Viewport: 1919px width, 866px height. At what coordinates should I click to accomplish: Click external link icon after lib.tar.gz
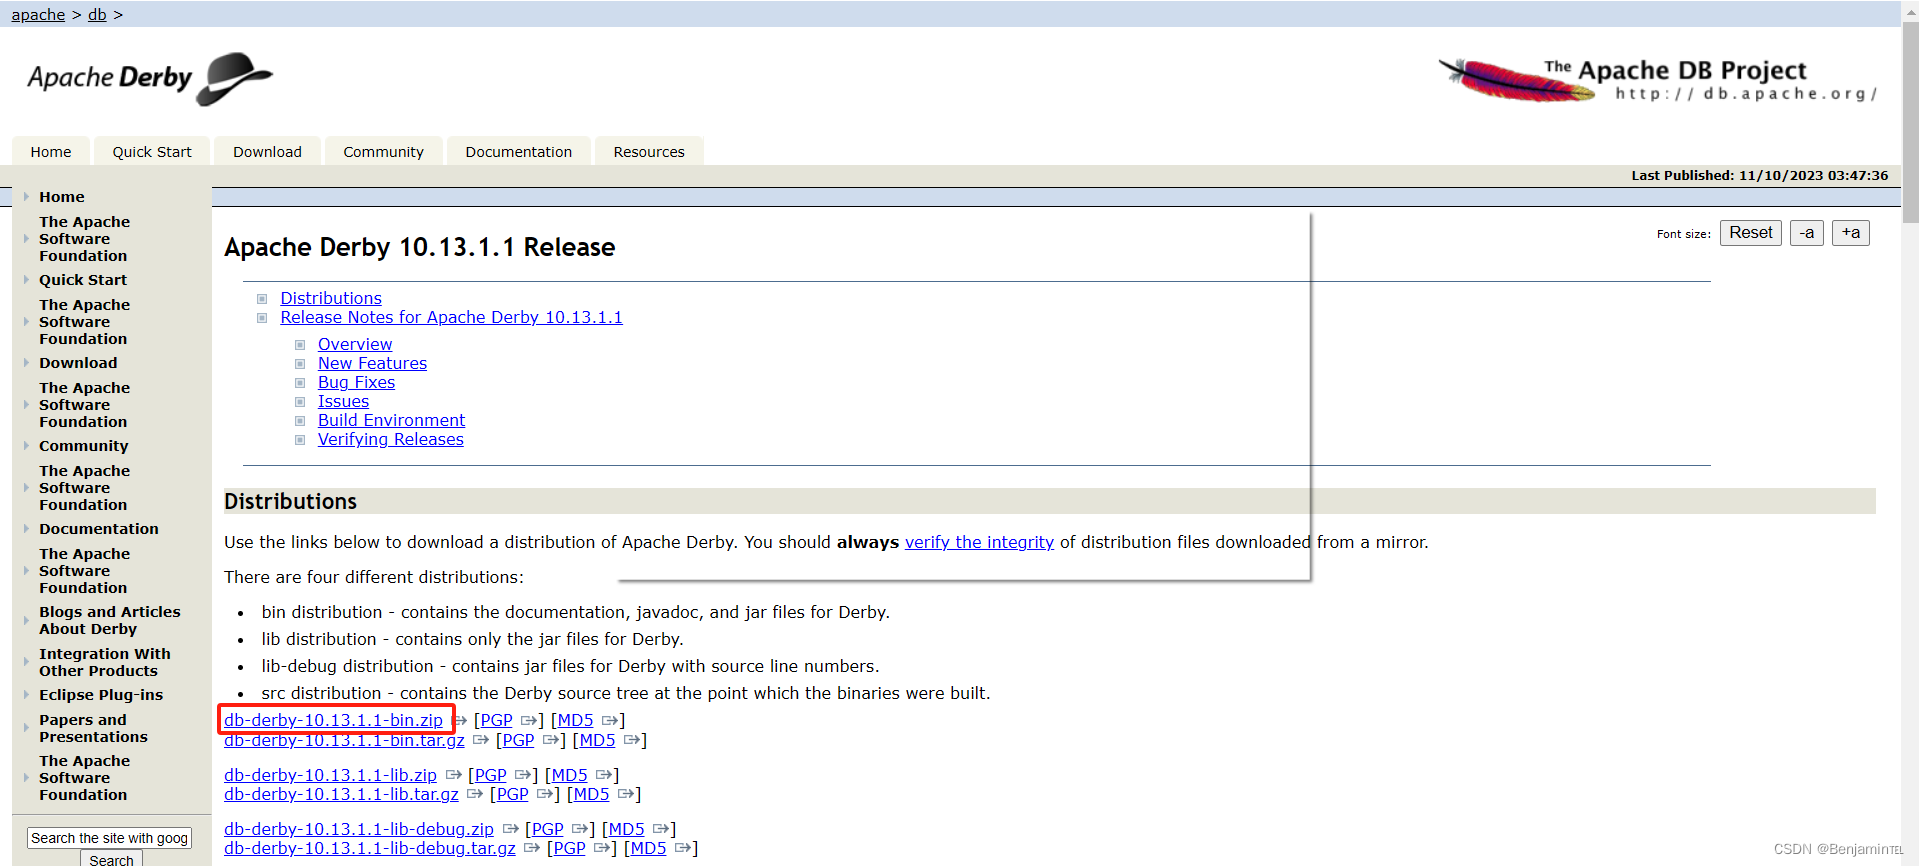475,794
